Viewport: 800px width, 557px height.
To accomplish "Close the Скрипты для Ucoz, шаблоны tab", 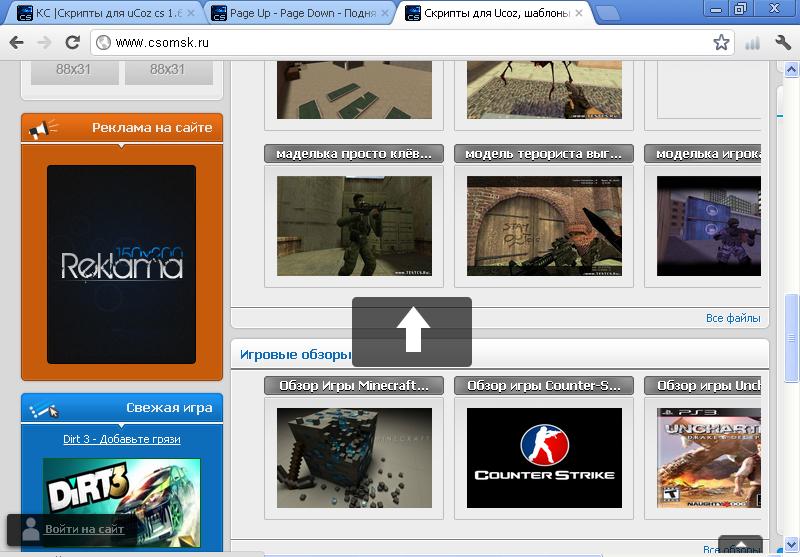I will point(579,13).
